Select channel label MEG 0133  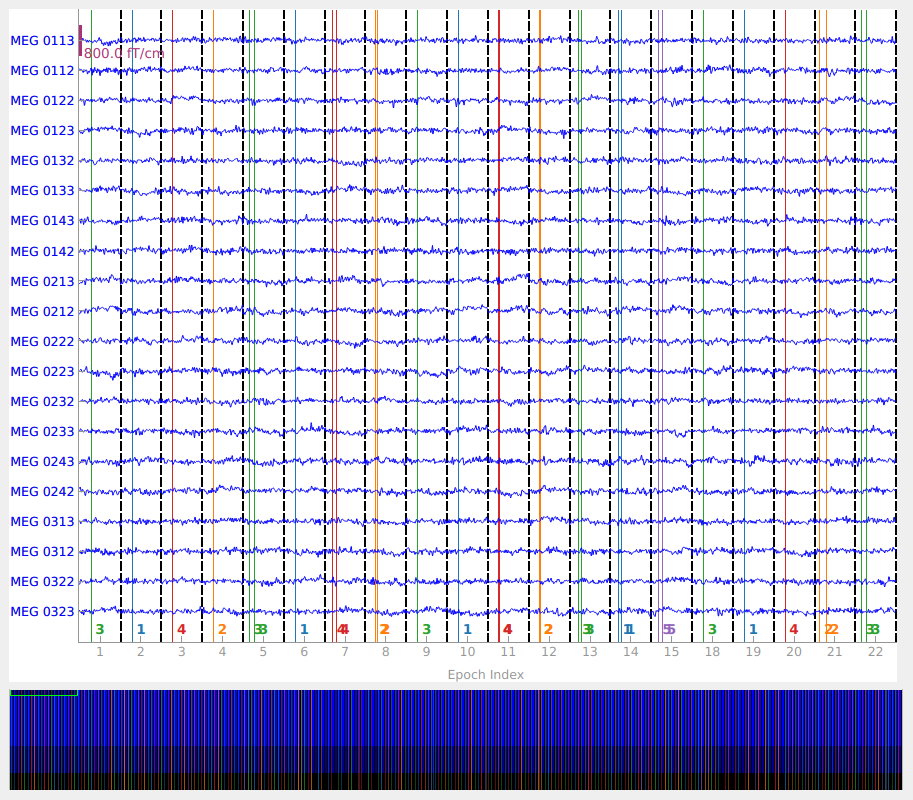click(x=43, y=191)
